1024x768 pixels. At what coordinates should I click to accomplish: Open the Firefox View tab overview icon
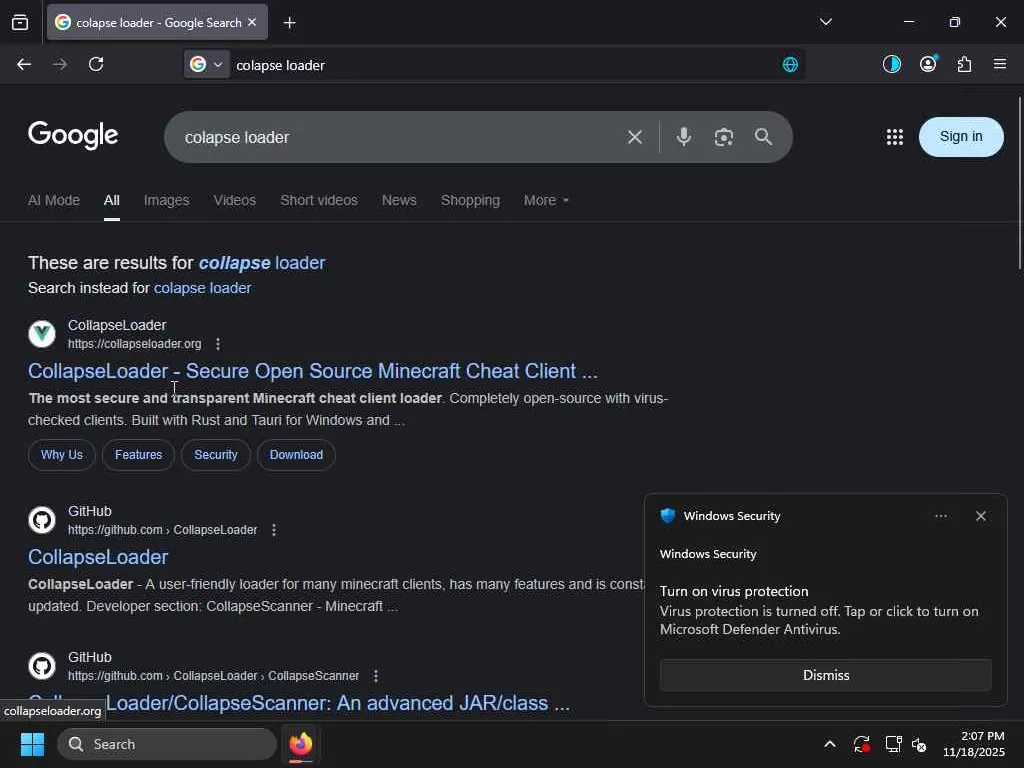click(x=20, y=22)
